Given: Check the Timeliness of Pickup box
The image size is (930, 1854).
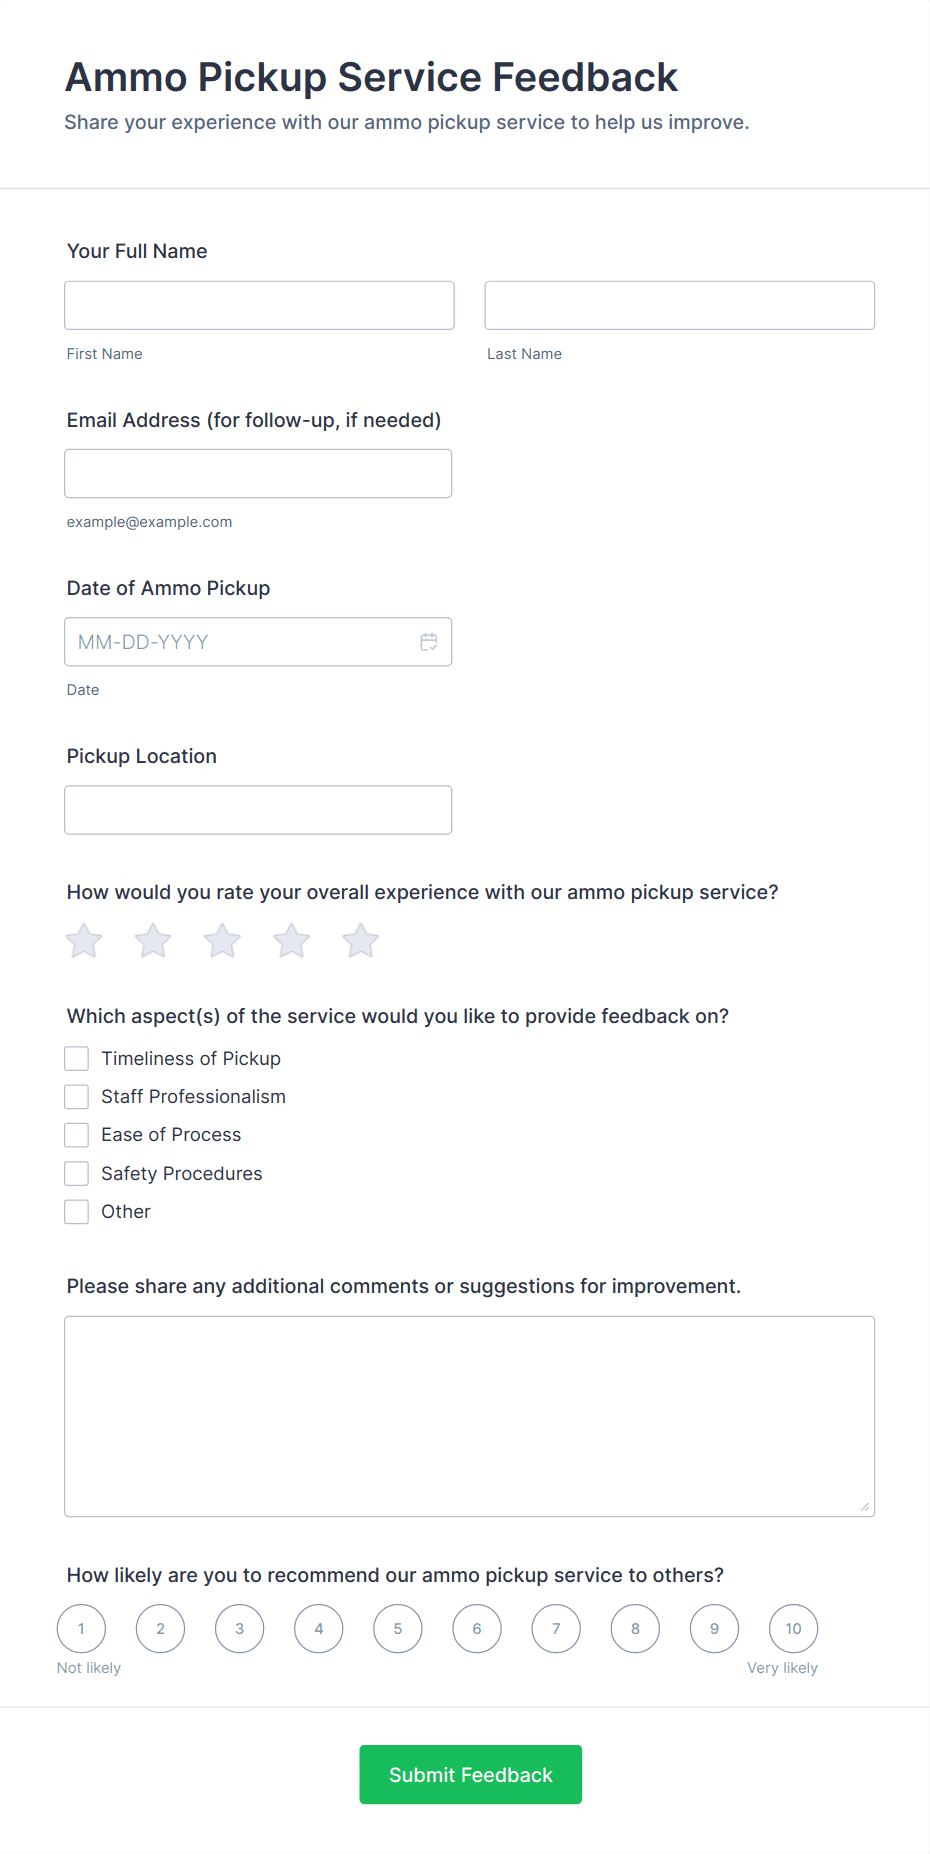Looking at the screenshot, I should pos(77,1059).
